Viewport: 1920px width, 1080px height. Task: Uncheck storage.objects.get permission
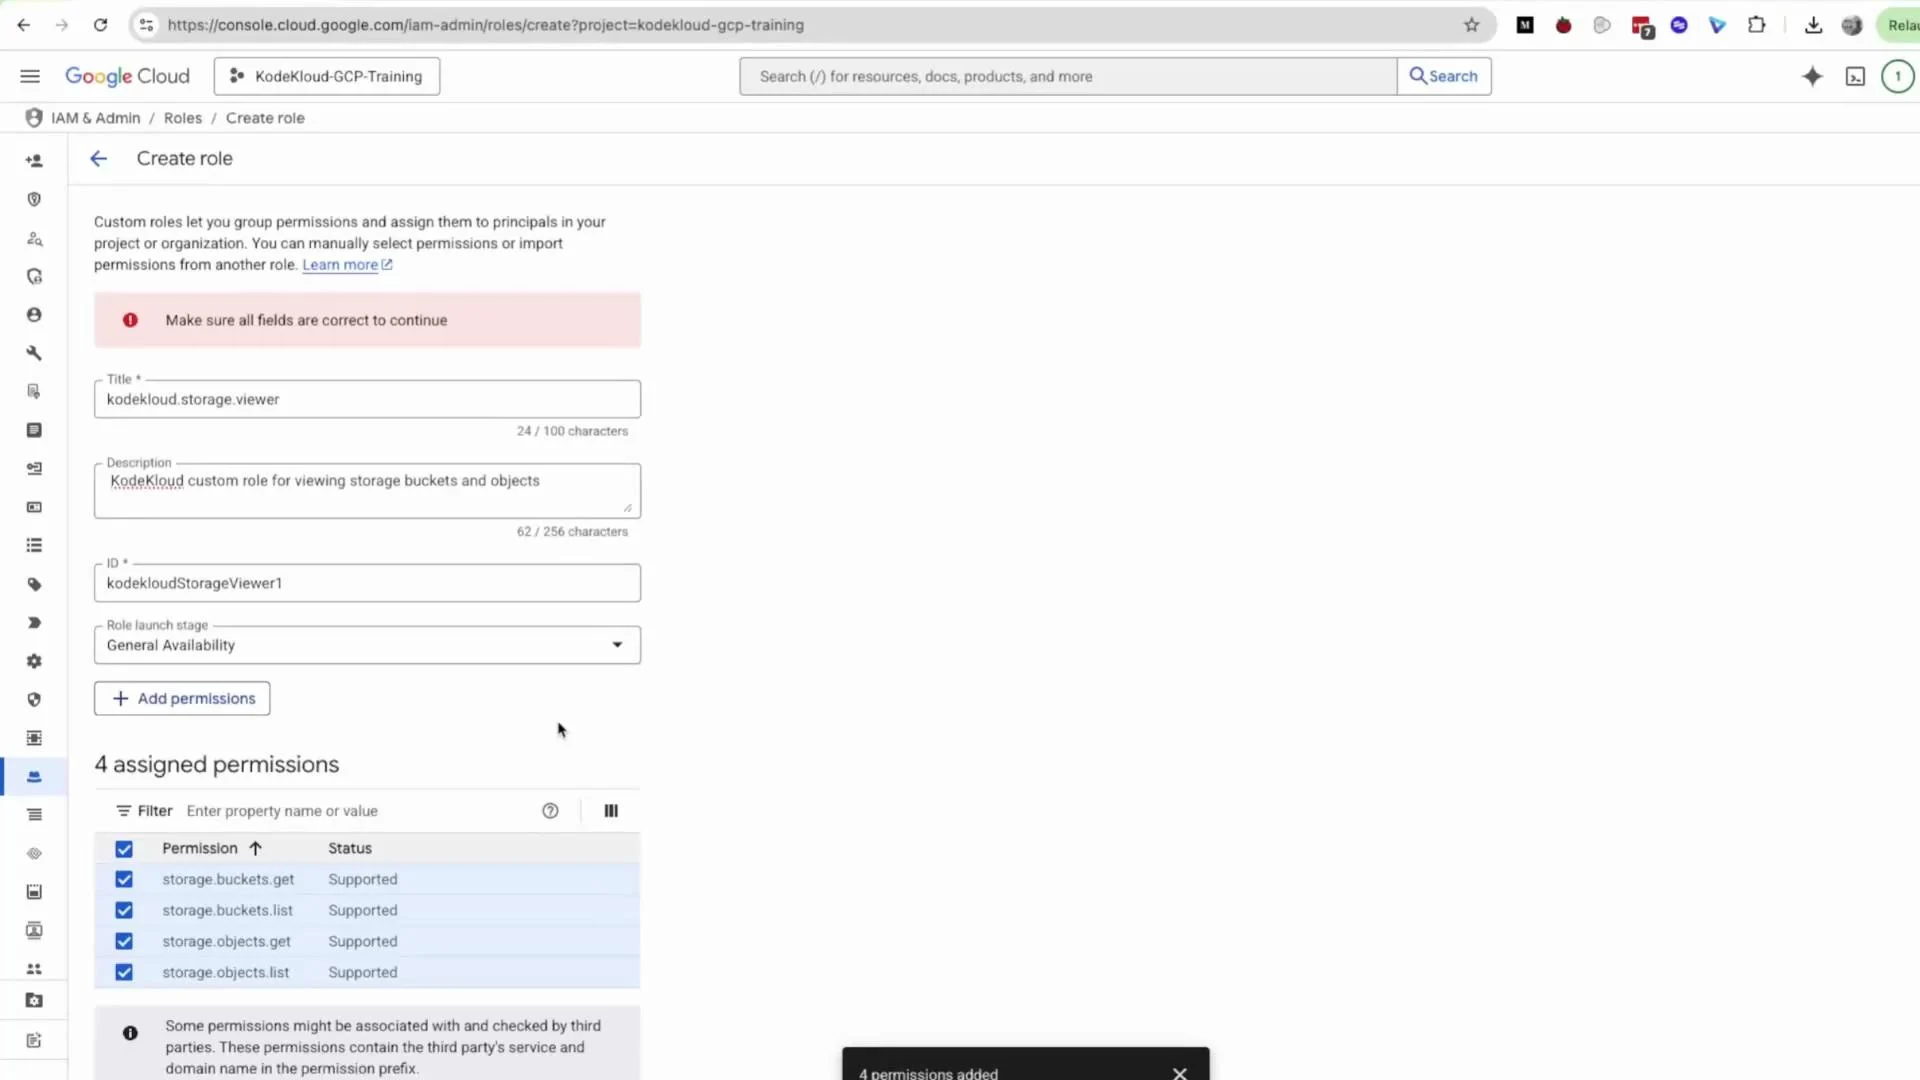point(124,941)
